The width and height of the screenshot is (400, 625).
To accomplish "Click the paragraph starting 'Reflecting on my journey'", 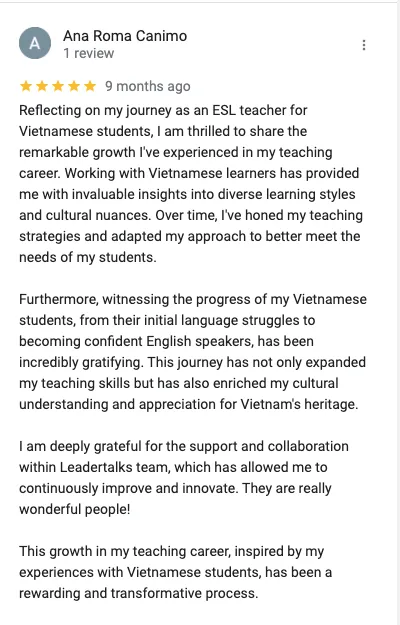I will click(x=191, y=184).
